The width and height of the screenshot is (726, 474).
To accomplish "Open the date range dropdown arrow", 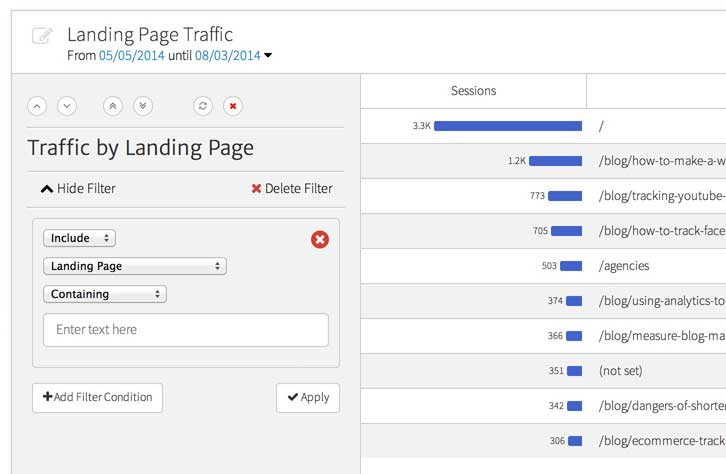I will tap(268, 56).
